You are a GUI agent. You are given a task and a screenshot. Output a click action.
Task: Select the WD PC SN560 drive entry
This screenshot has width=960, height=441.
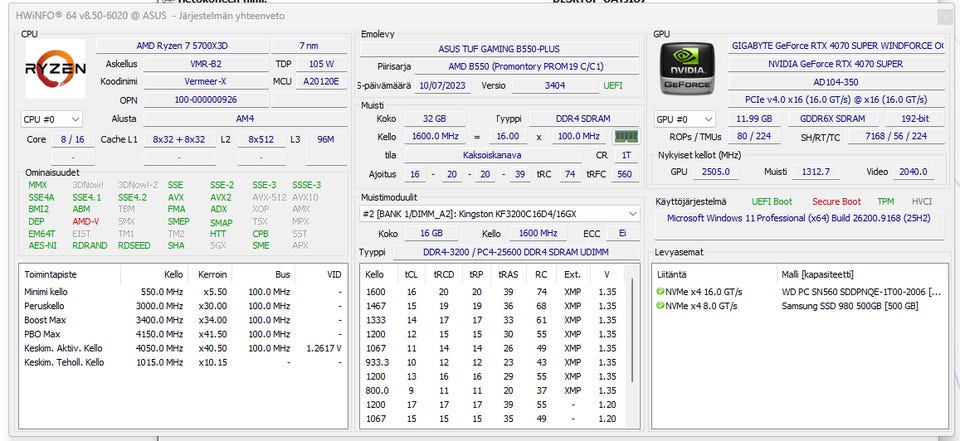point(800,292)
